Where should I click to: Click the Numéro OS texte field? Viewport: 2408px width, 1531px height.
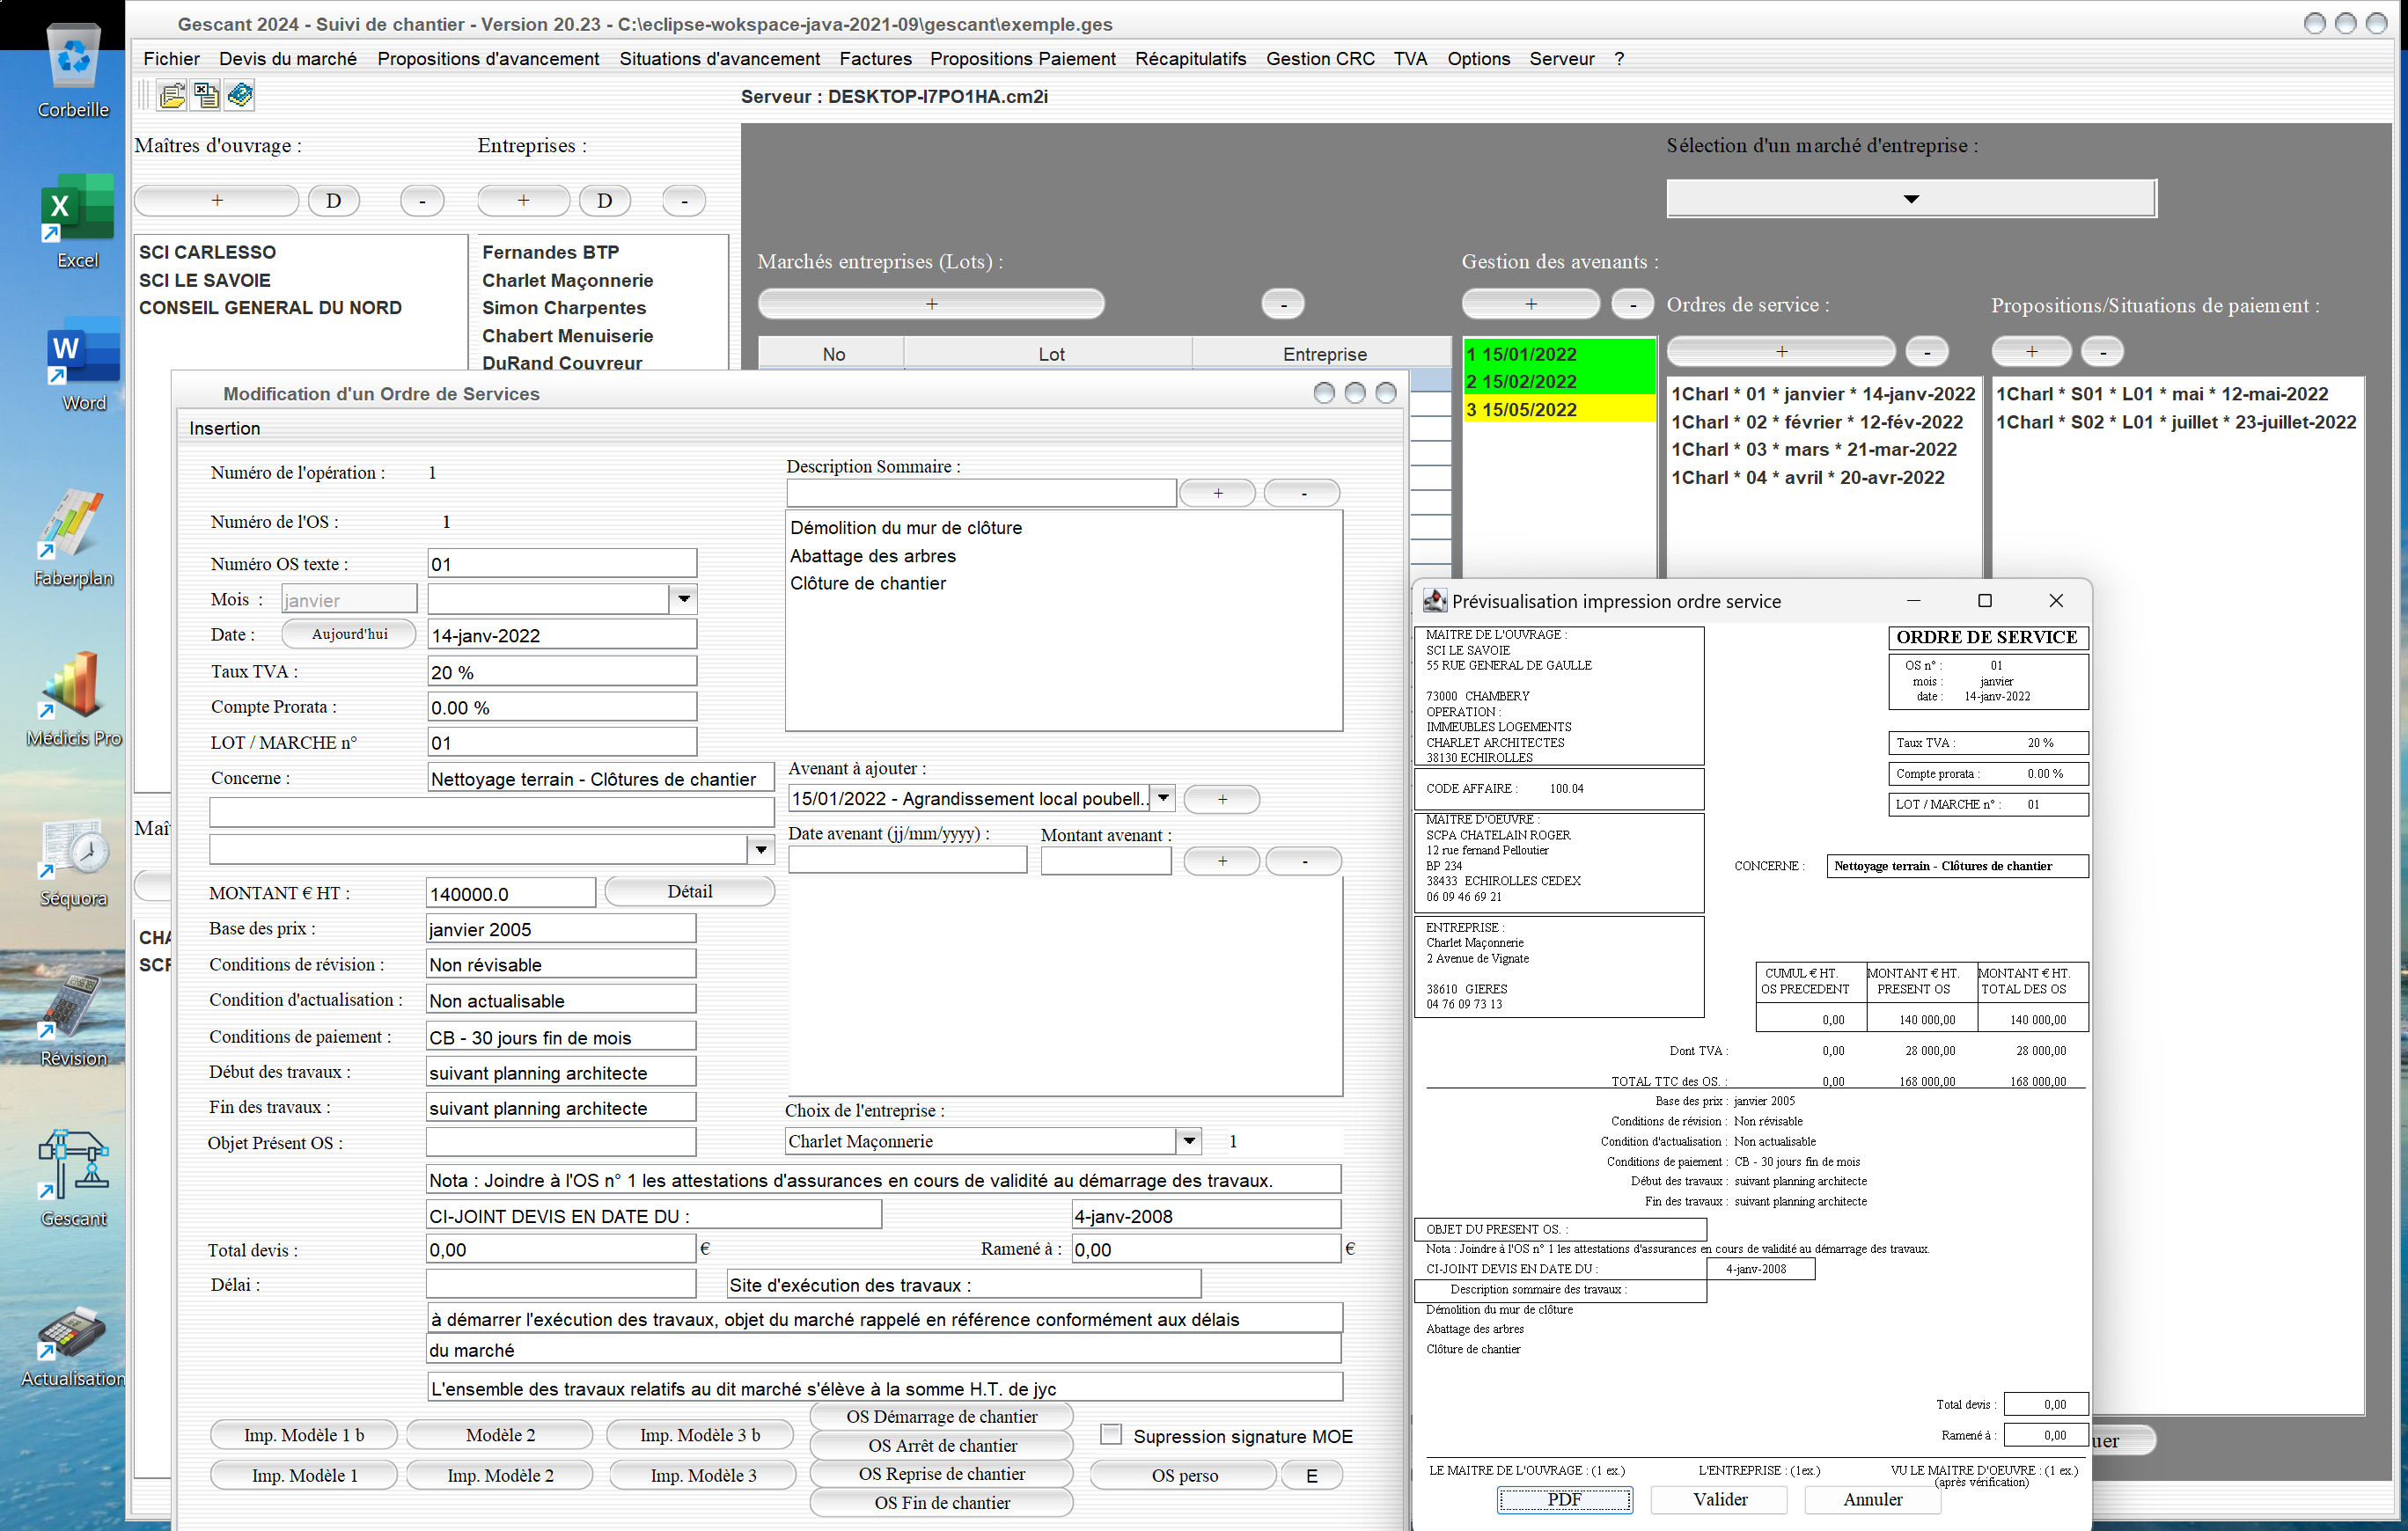click(x=561, y=563)
